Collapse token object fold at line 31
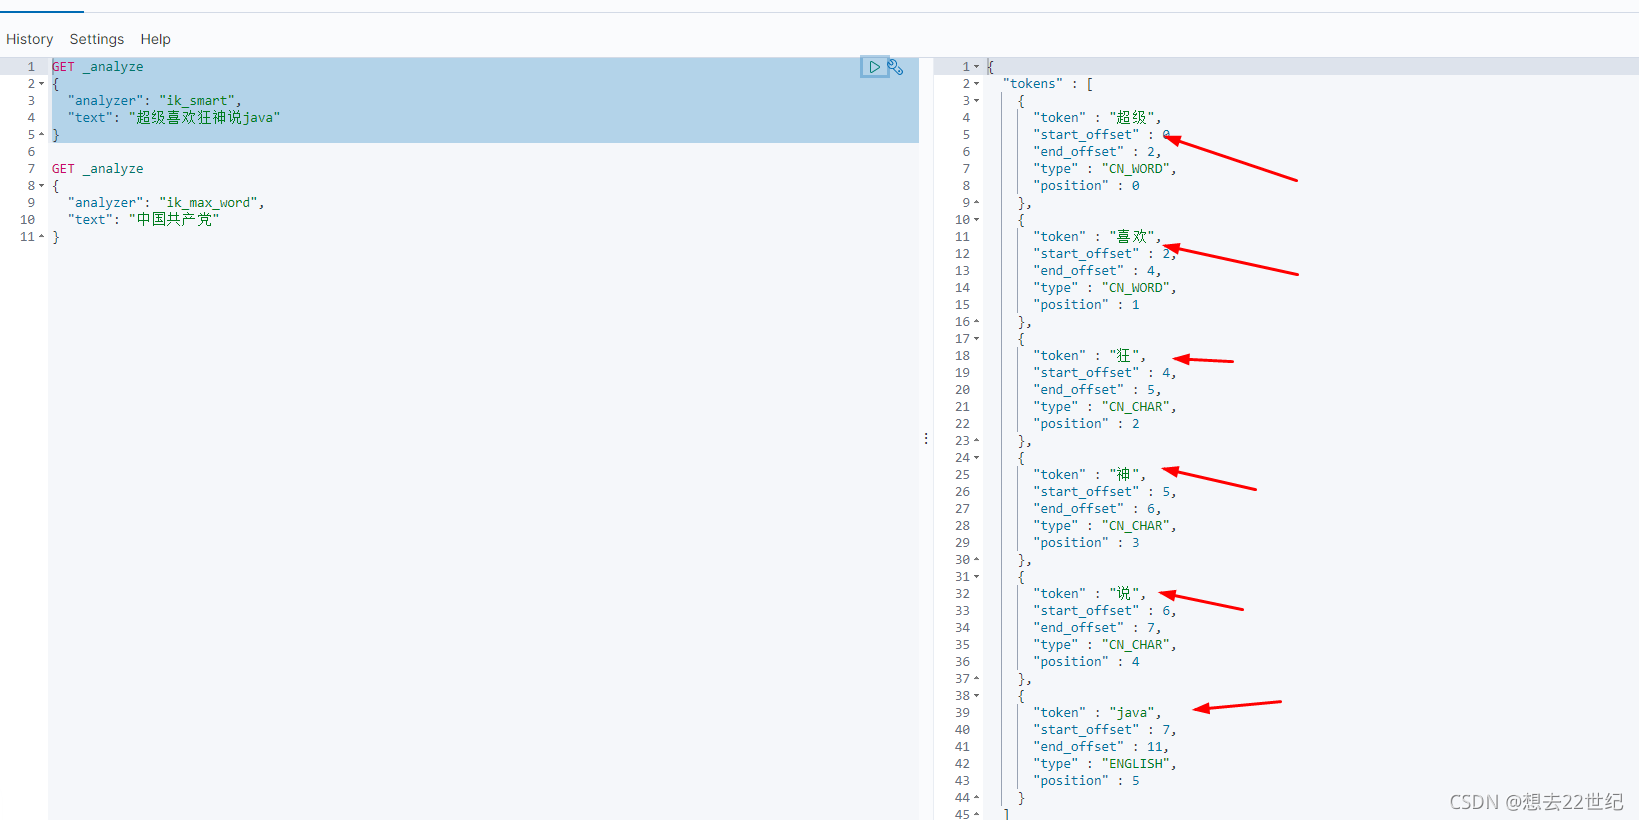Screen dimensions: 1639x820 click(x=977, y=577)
